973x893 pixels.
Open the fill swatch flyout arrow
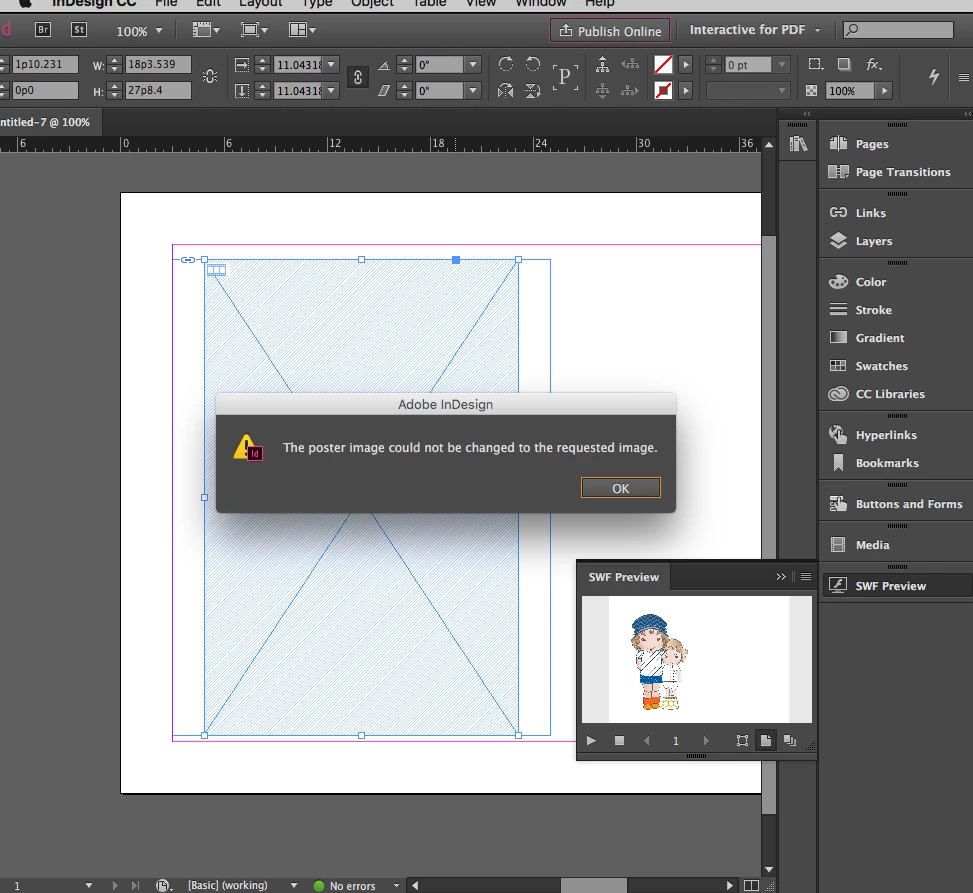pyautogui.click(x=686, y=65)
